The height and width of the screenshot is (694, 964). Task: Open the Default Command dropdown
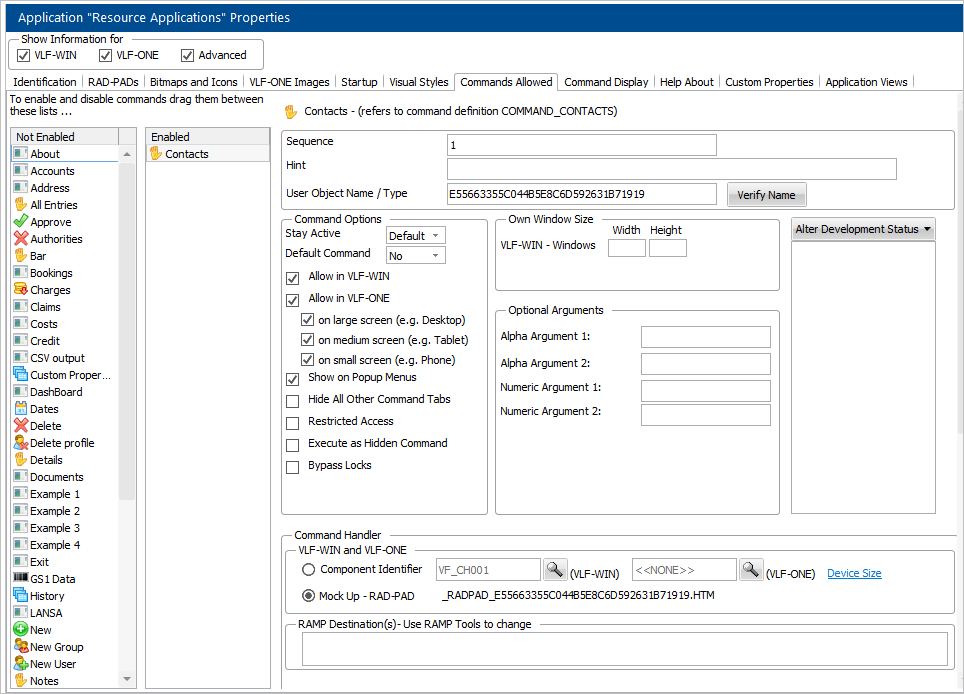point(415,256)
